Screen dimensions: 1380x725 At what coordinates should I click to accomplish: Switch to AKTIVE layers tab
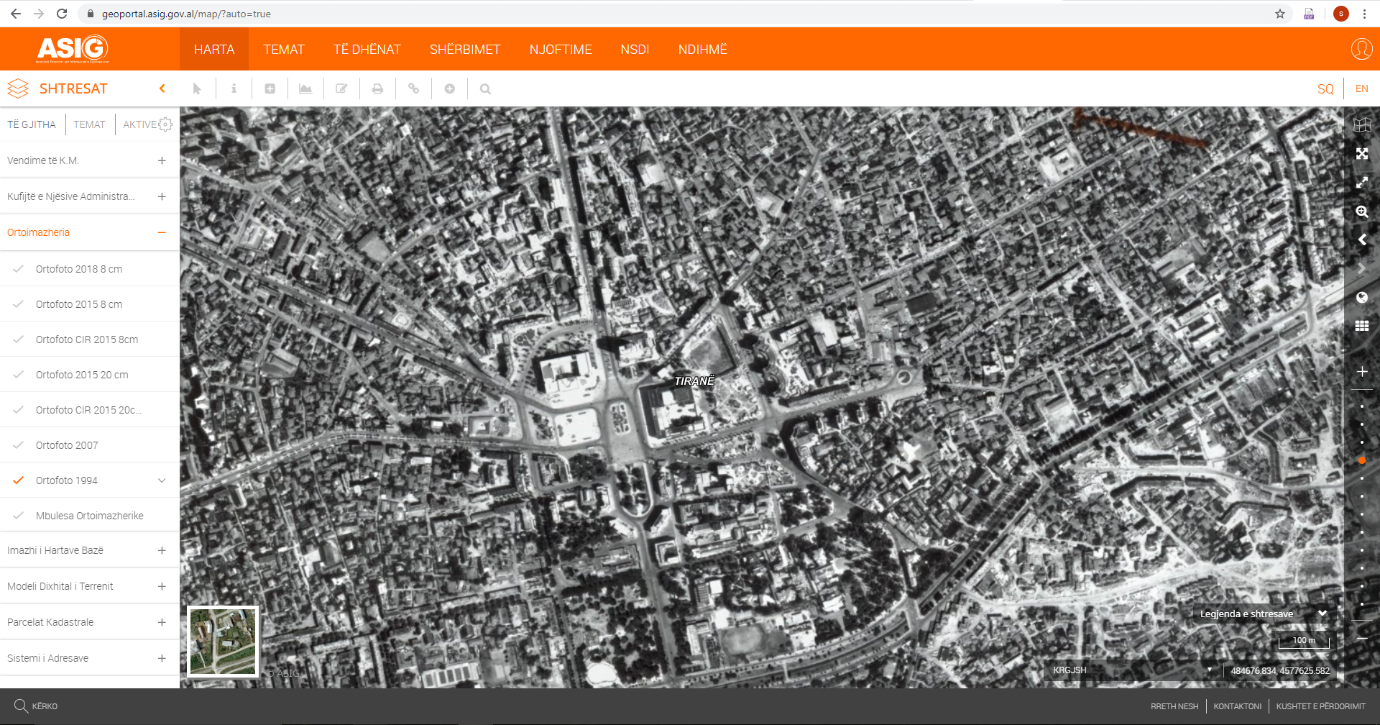(139, 125)
